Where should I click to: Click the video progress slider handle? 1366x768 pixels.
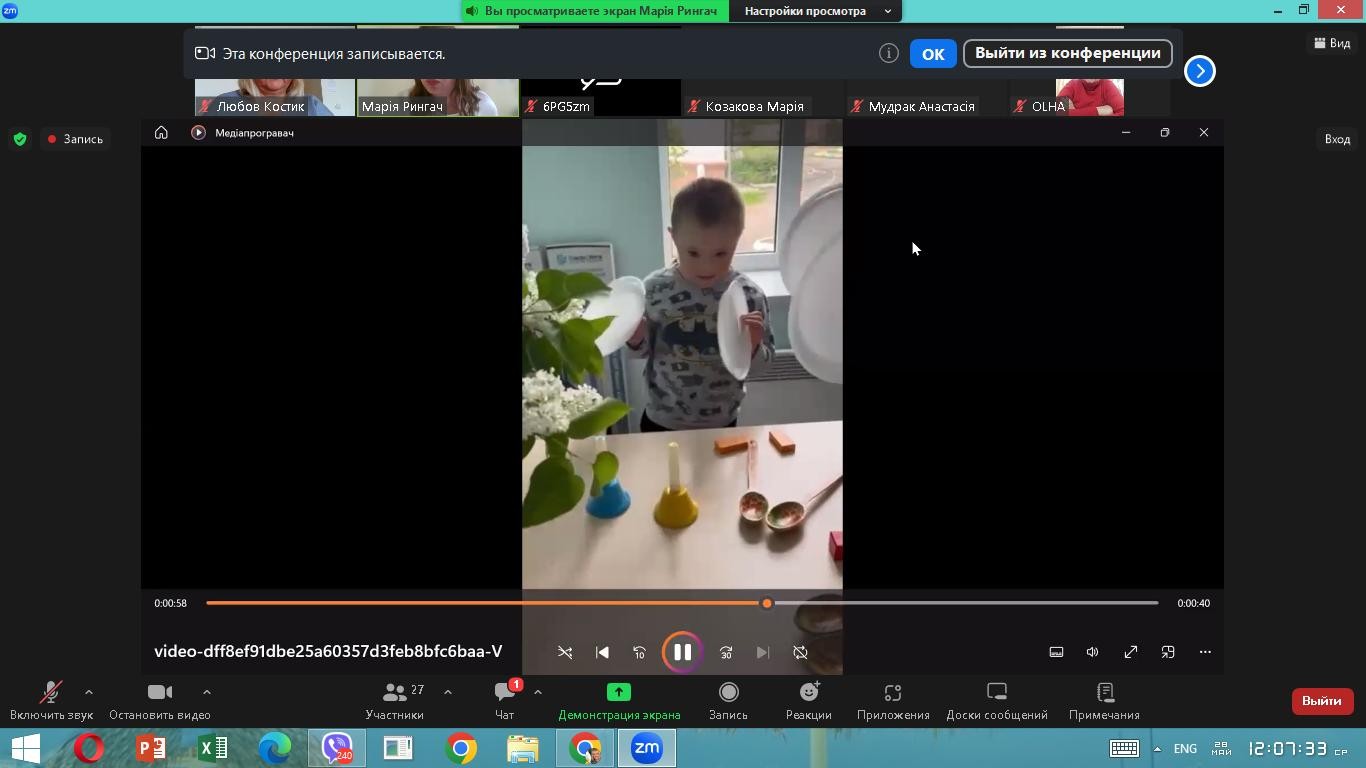click(767, 603)
